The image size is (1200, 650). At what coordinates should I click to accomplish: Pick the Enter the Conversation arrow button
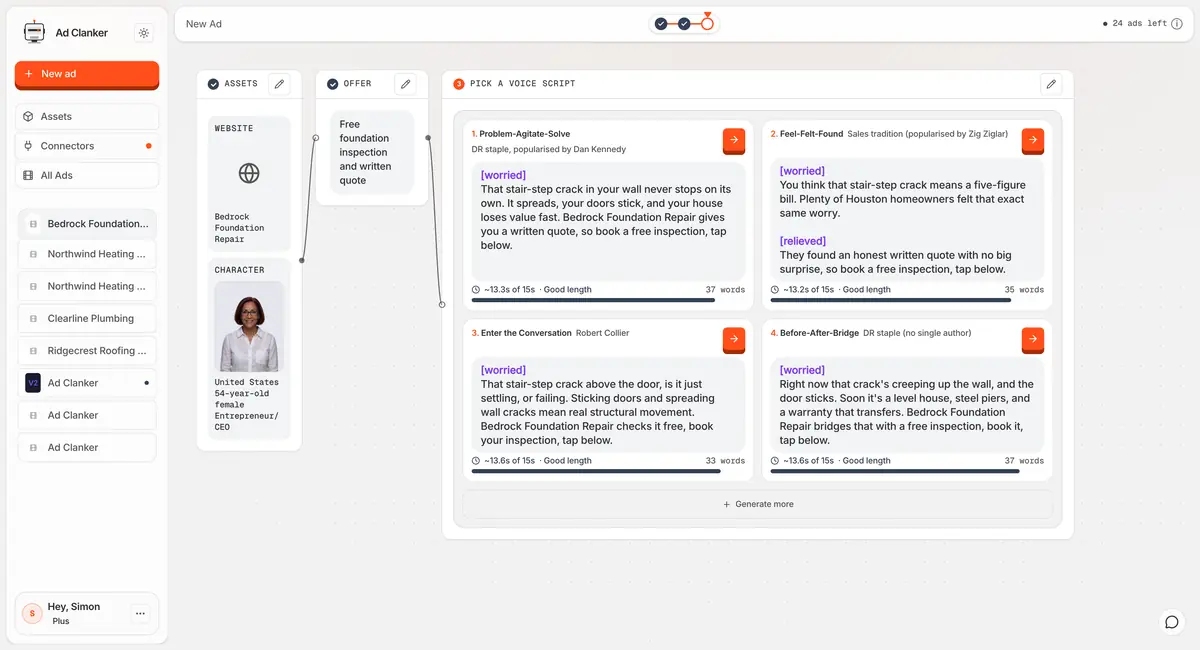pyautogui.click(x=734, y=340)
